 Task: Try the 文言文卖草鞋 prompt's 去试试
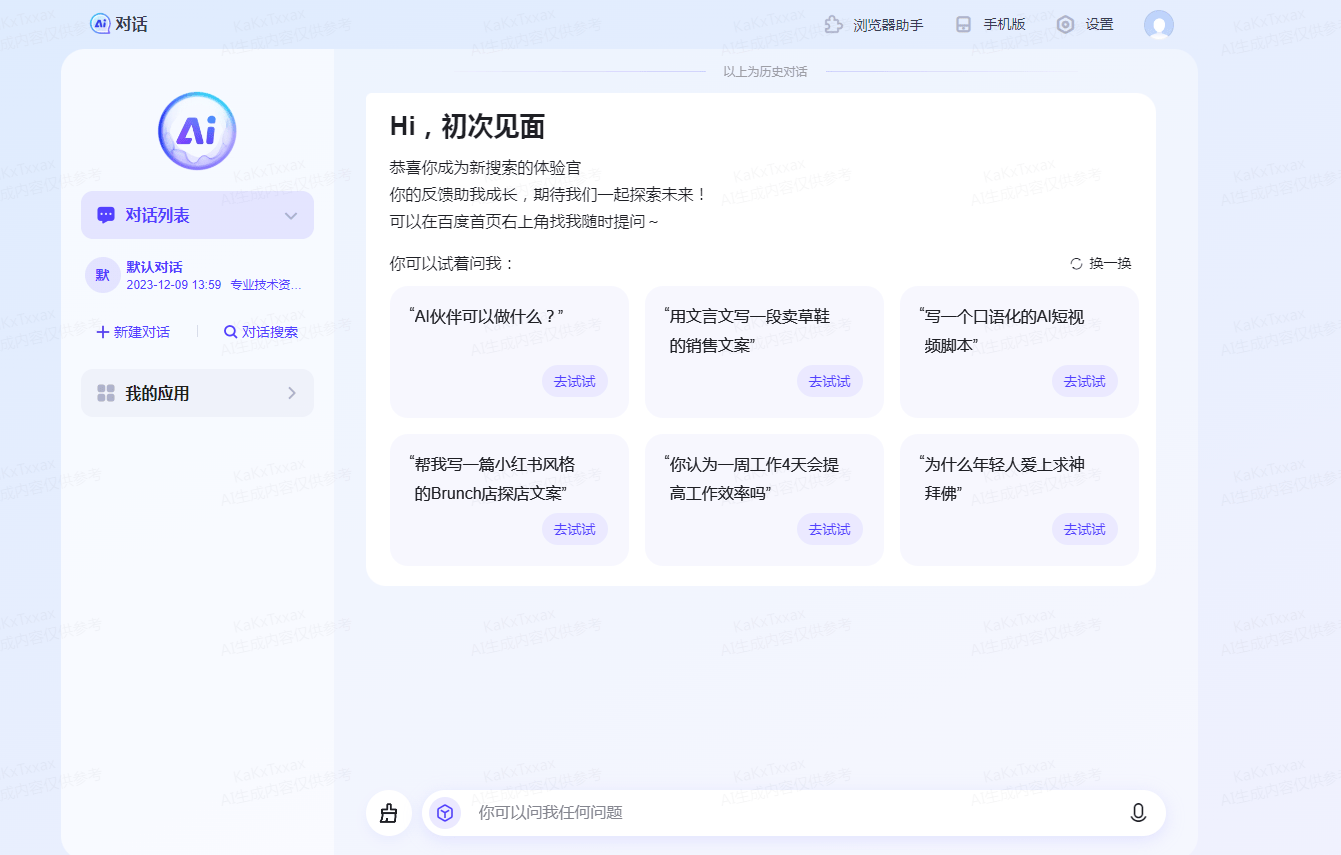pos(830,381)
